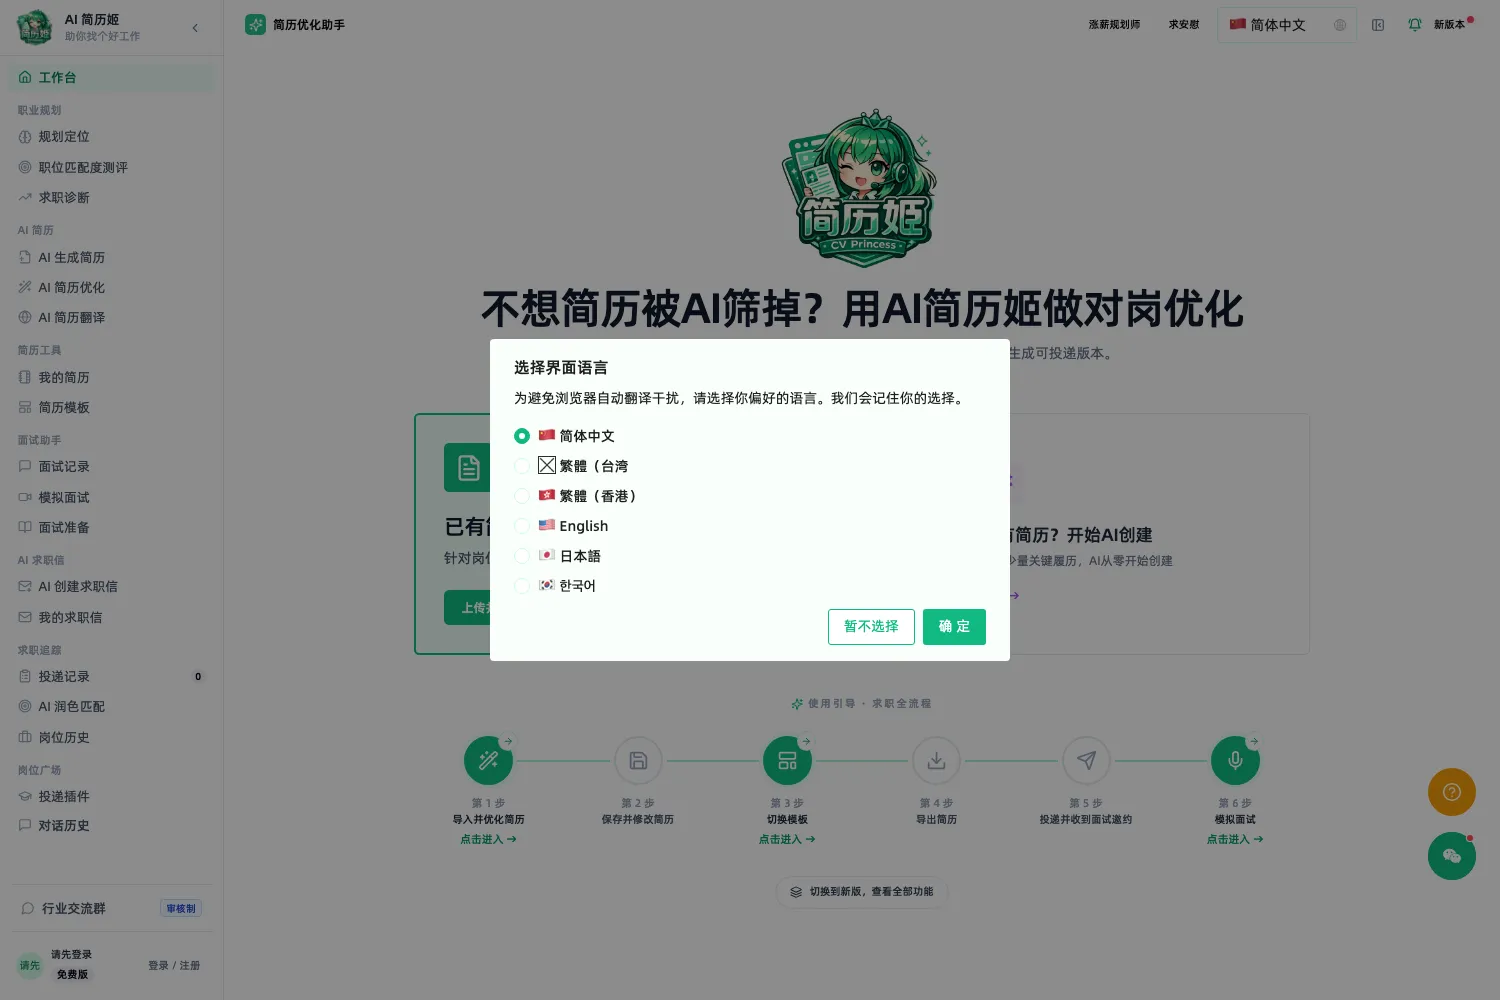Open AI 简历优化 sidebar item

click(112, 287)
